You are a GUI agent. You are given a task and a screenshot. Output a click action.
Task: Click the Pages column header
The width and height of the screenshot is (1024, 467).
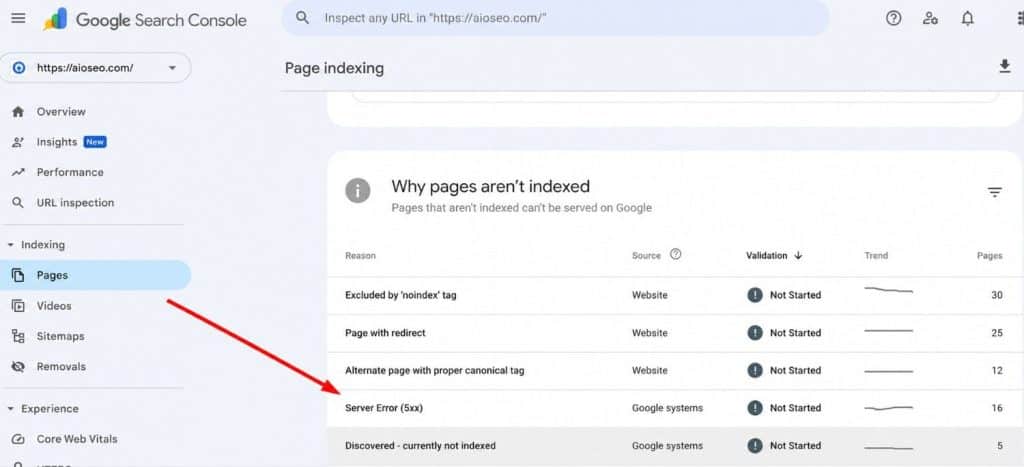989,255
